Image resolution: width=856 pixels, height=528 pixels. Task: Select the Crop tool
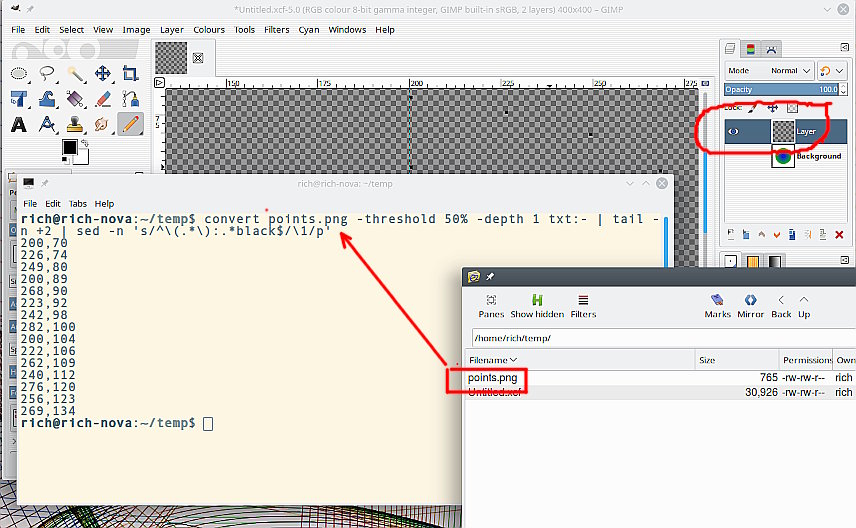tap(130, 73)
